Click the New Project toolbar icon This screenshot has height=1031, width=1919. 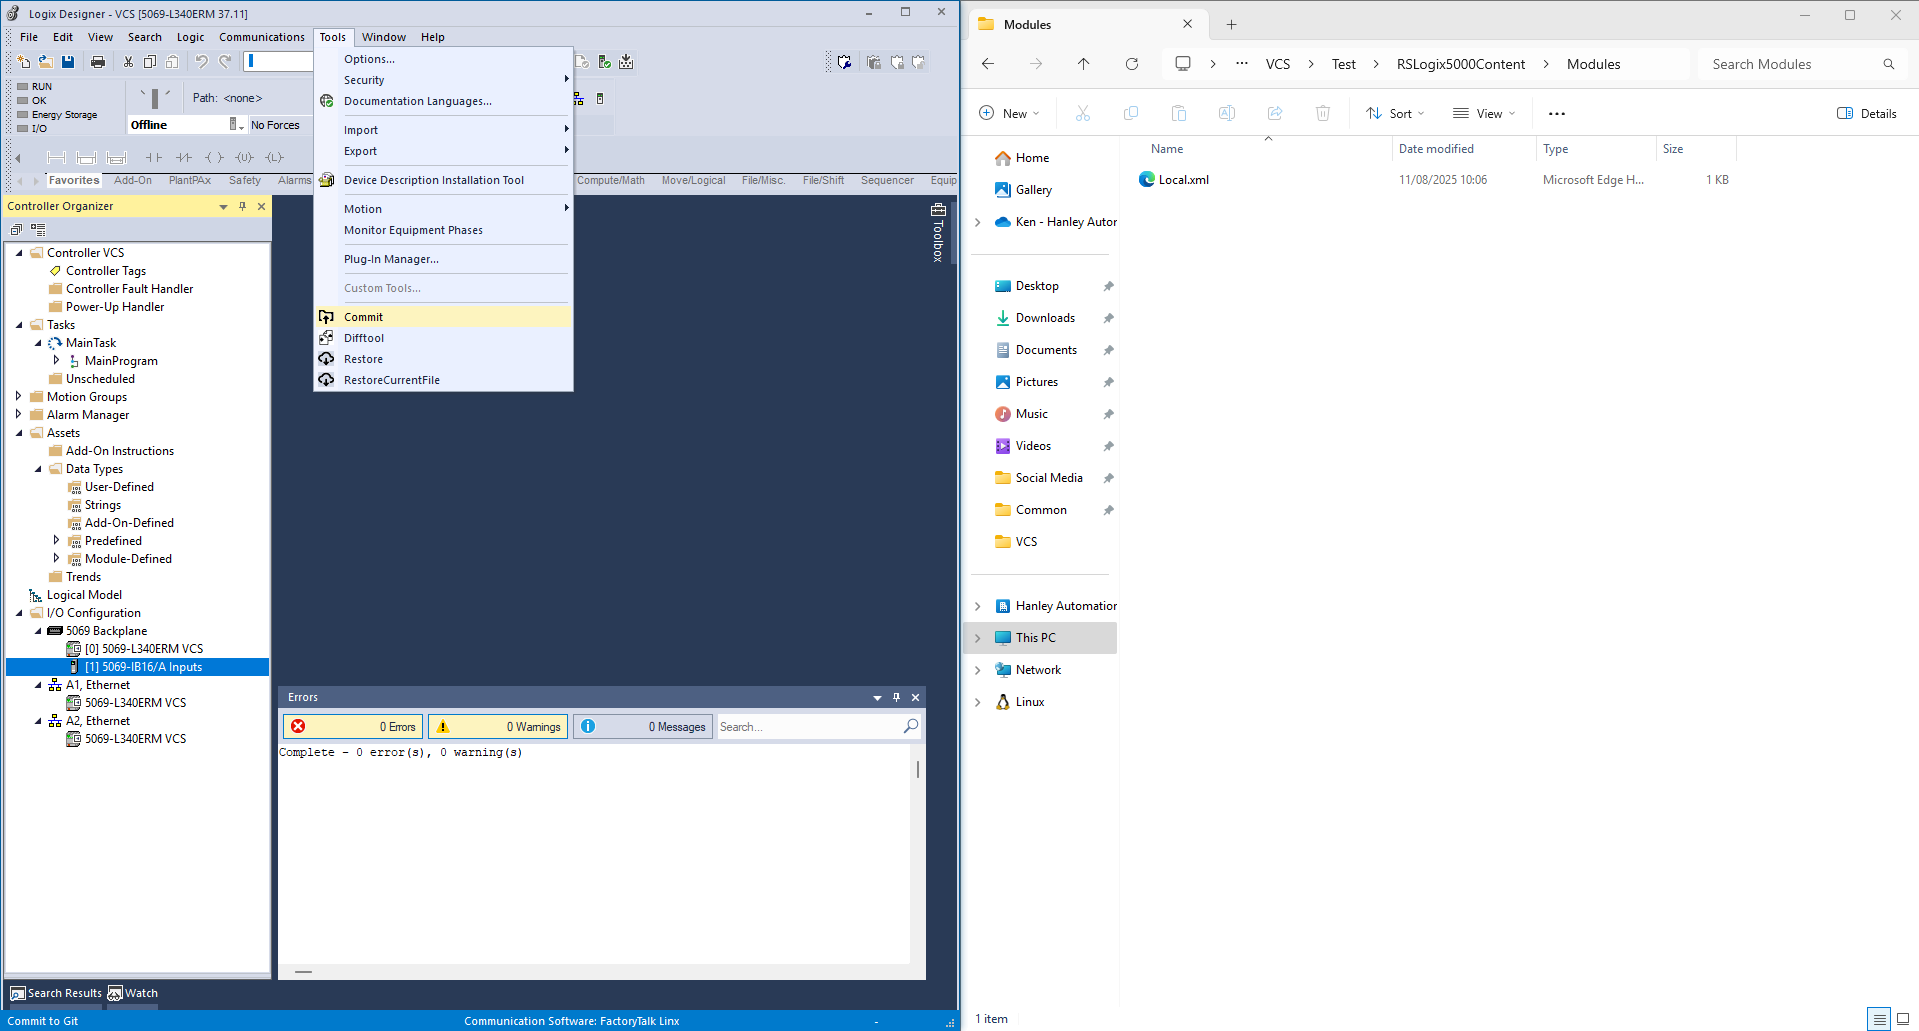point(24,62)
